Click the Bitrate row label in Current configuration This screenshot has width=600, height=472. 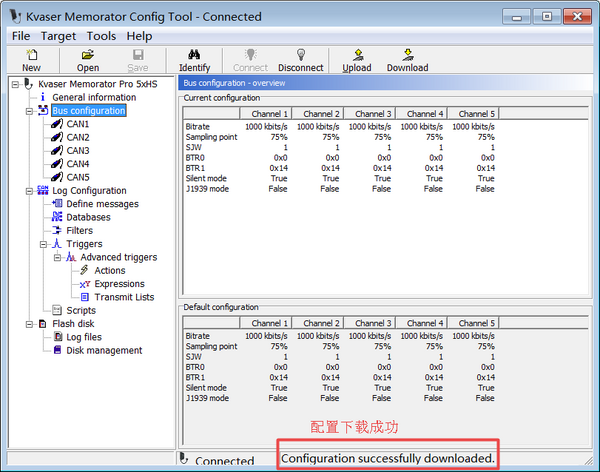pos(197,127)
